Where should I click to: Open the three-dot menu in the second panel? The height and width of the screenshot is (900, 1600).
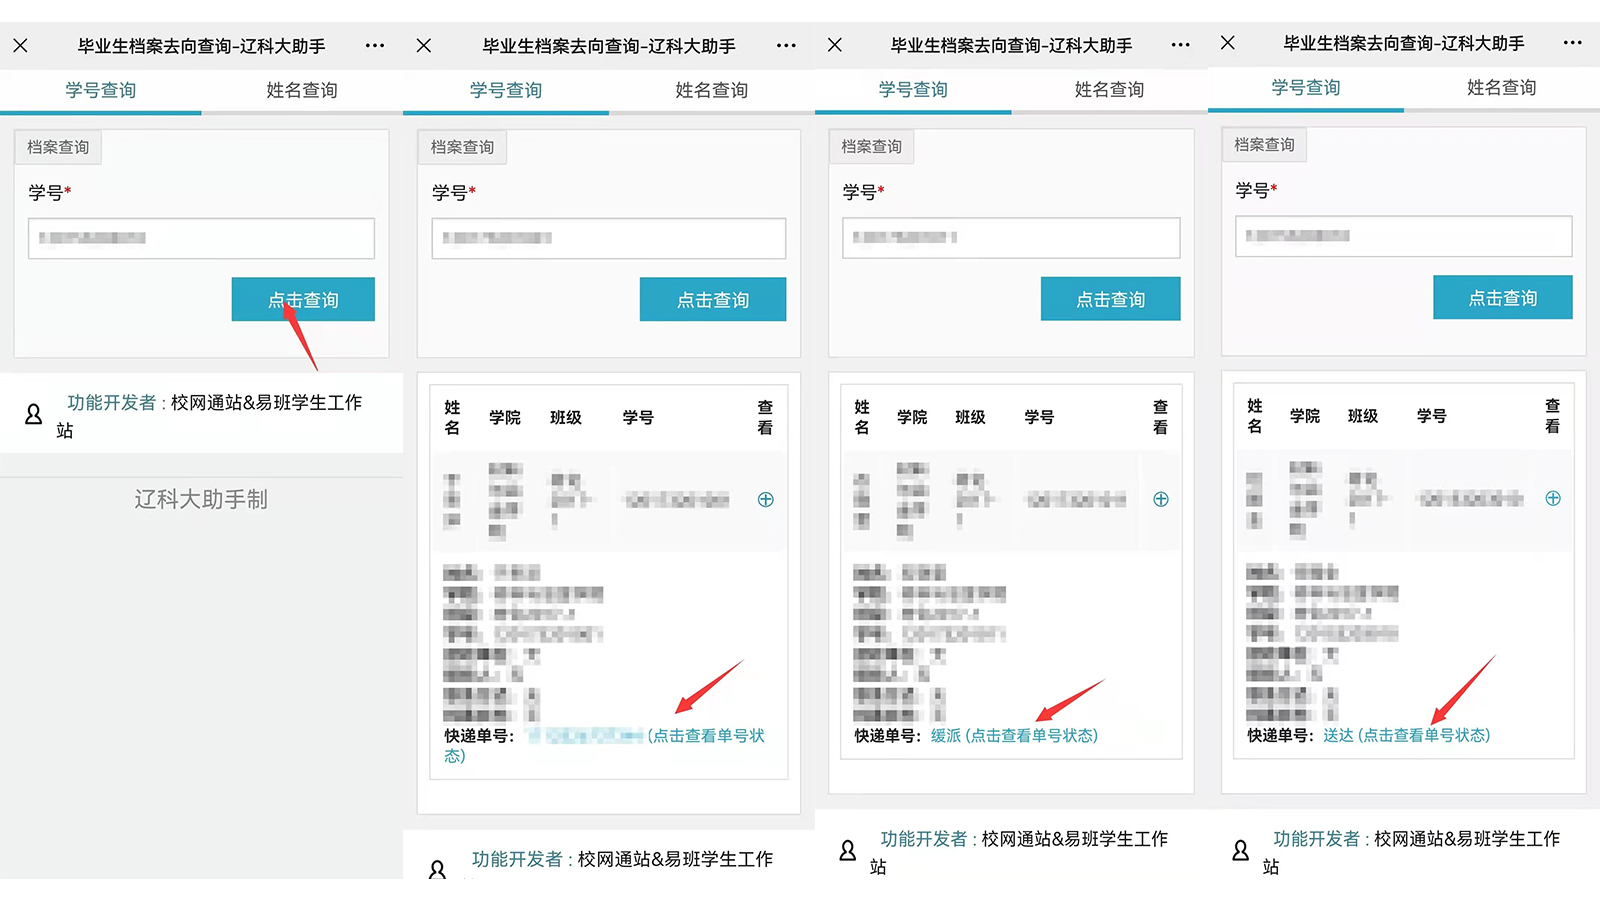point(786,46)
